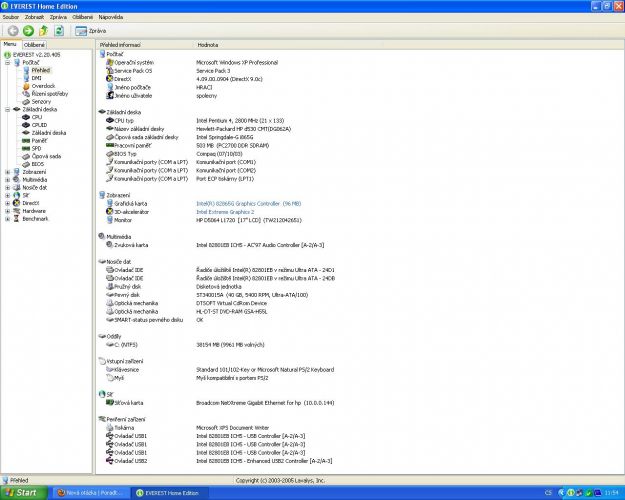Image resolution: width=625 pixels, height=500 pixels.
Task: Click the CPU typ row icon
Action: pyautogui.click(x=110, y=120)
